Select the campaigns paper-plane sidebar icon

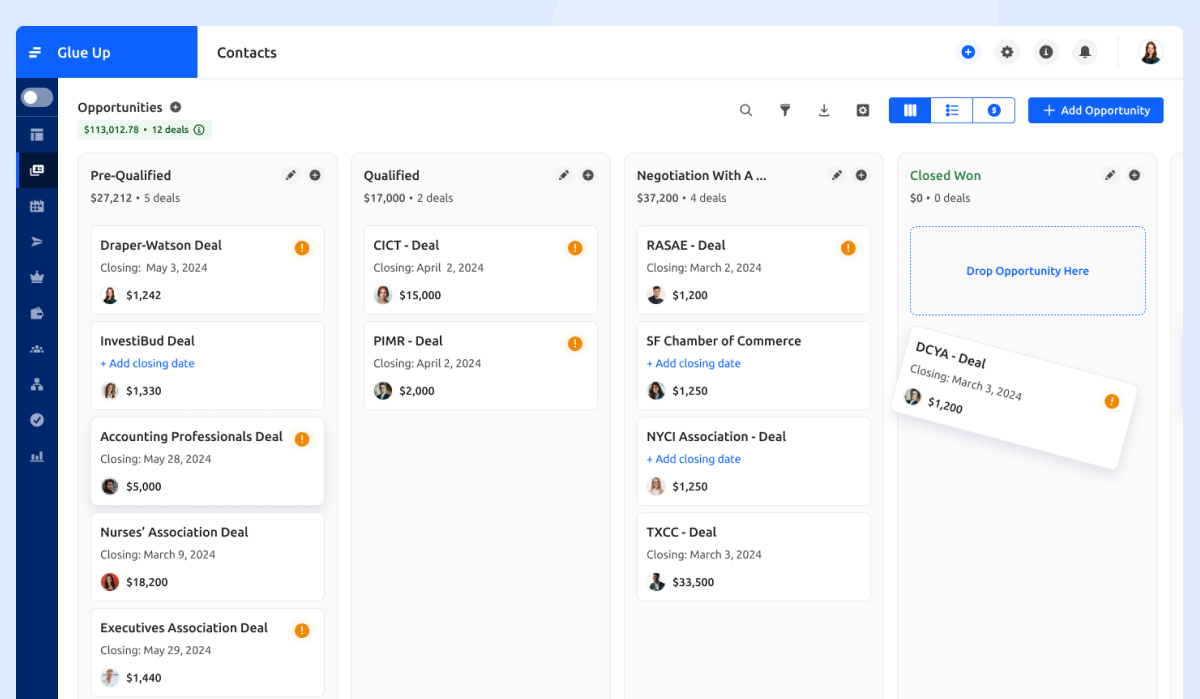pyautogui.click(x=37, y=241)
